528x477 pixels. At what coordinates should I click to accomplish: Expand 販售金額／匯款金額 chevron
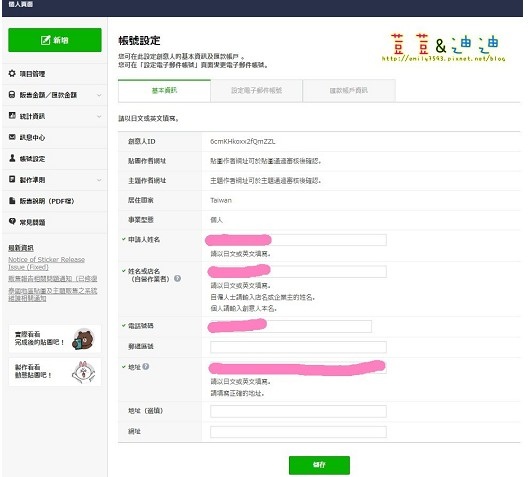pos(99,95)
